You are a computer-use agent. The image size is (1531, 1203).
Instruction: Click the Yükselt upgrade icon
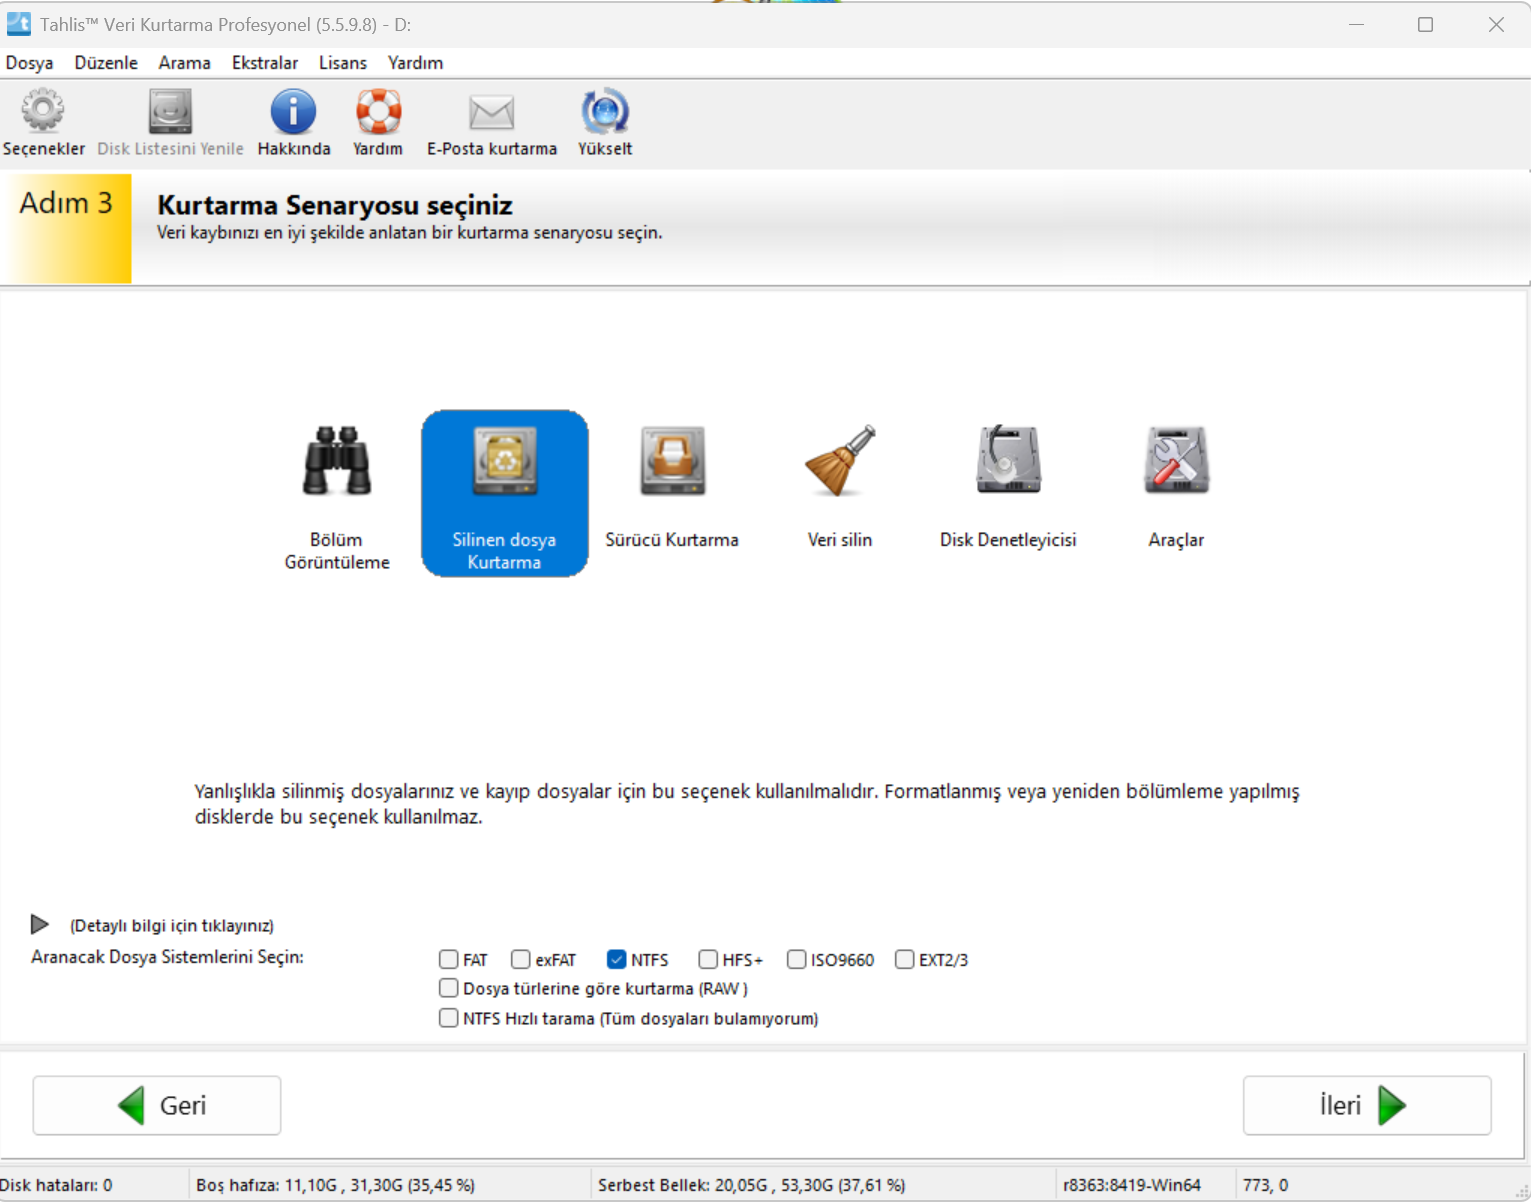click(x=604, y=112)
